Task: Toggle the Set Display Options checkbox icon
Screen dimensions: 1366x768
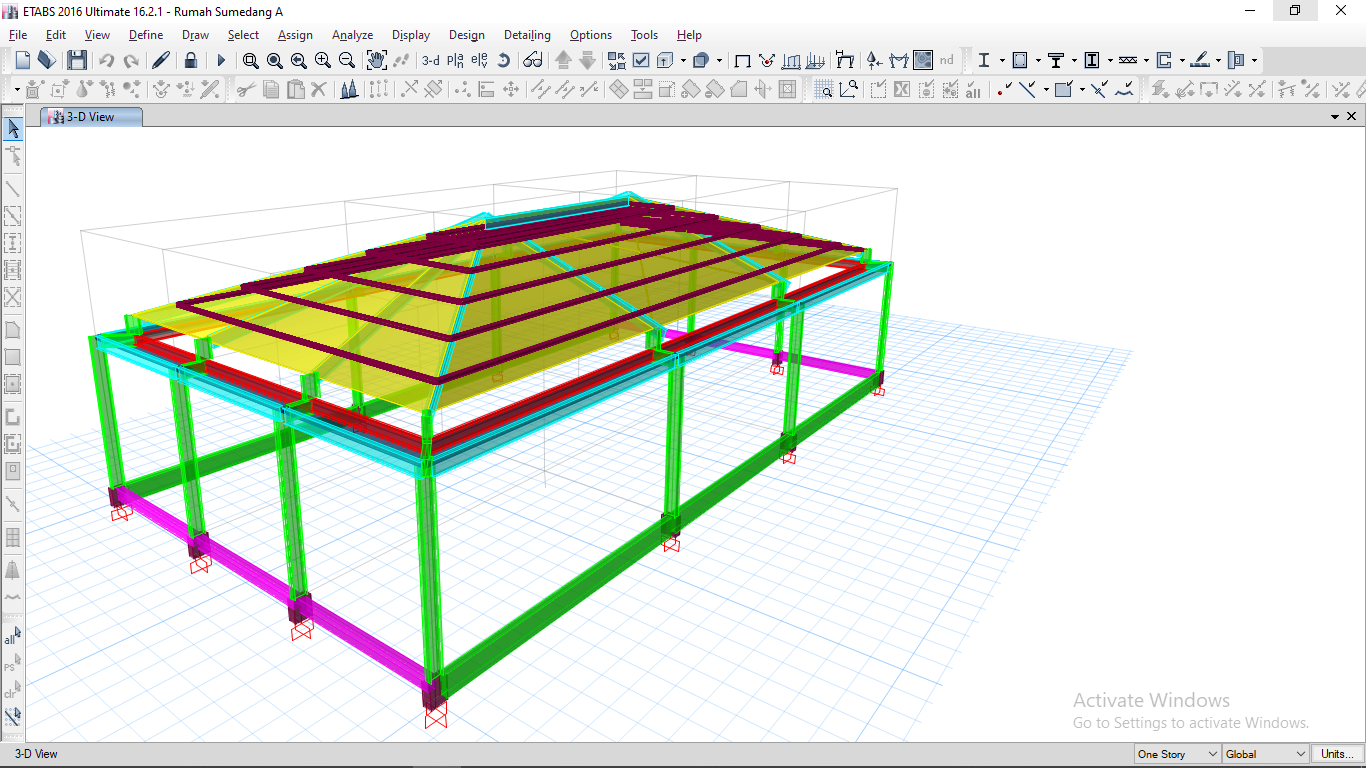Action: pos(641,61)
